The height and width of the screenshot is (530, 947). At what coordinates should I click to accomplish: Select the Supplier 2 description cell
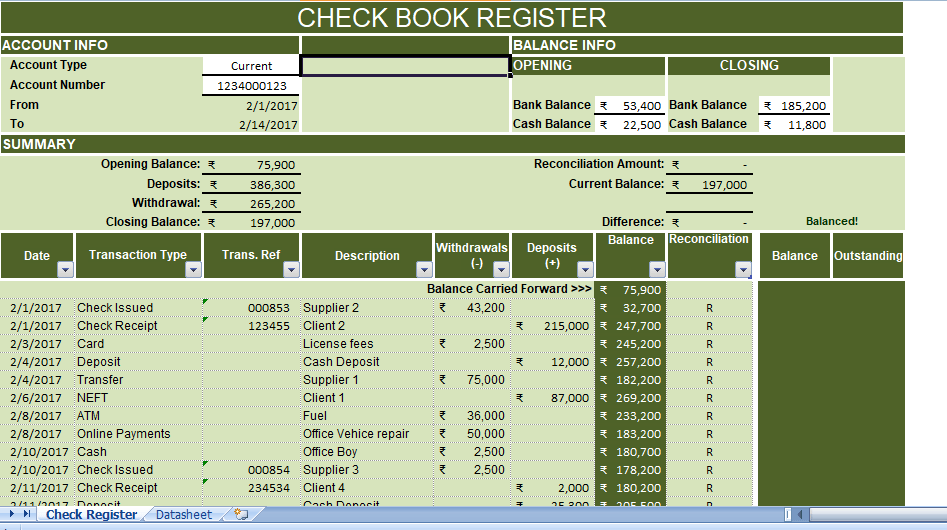pos(367,308)
